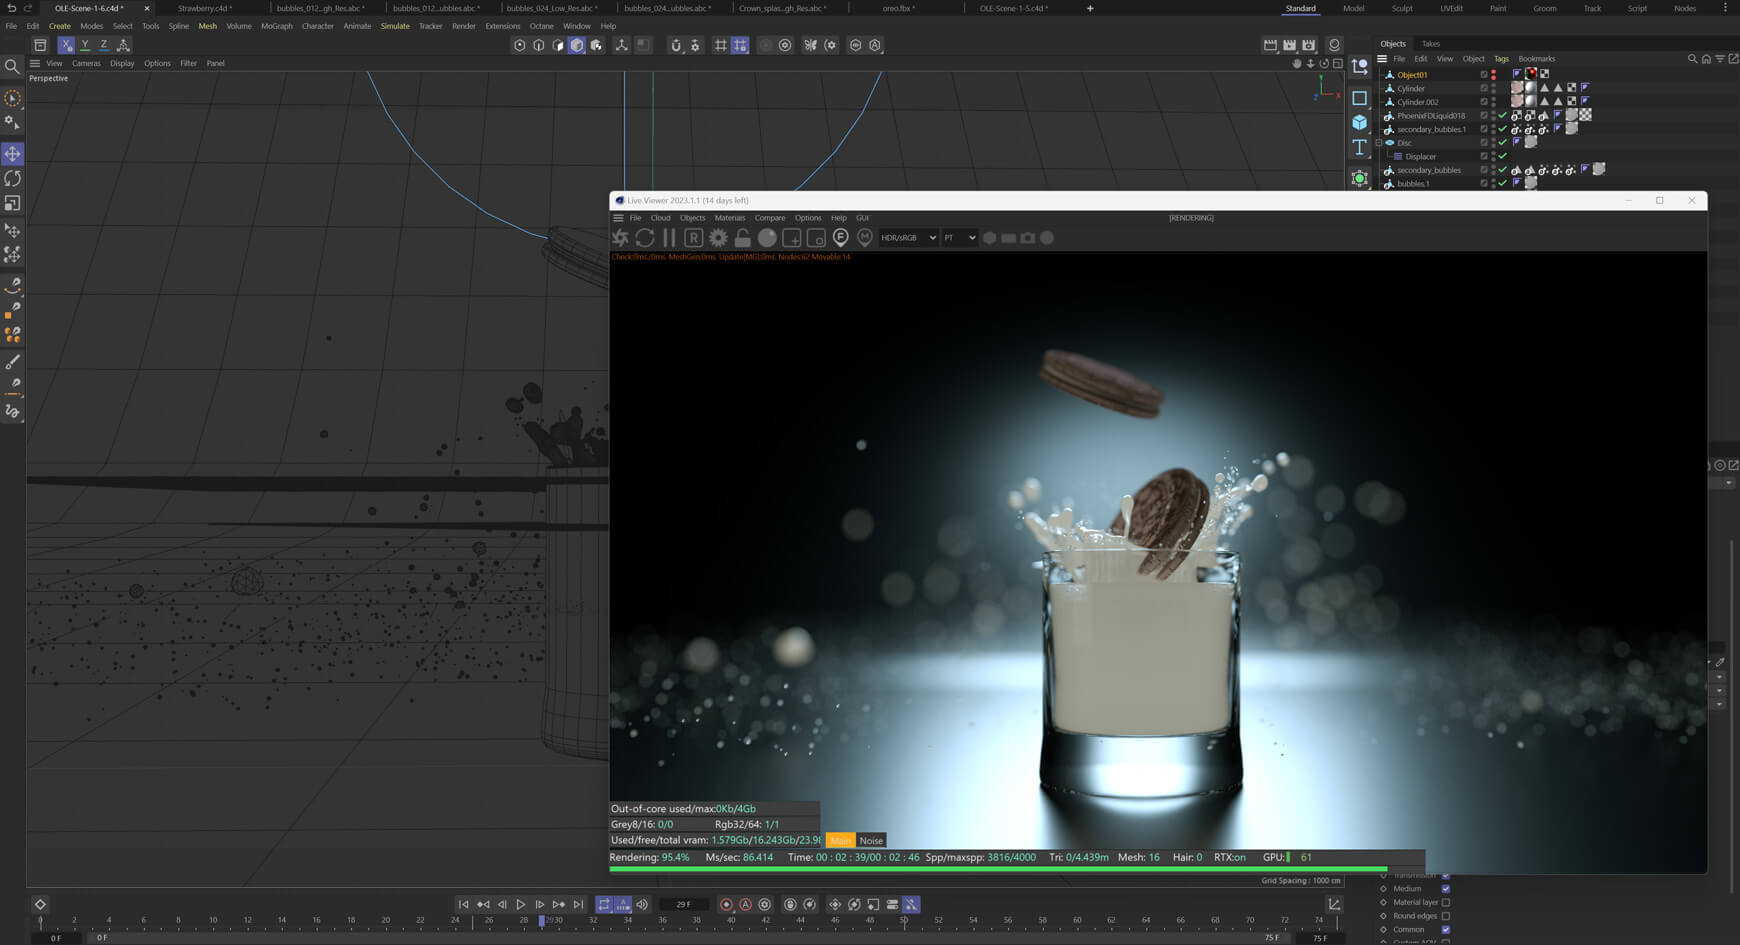Viewport: 1740px width, 945px height.
Task: Toggle the Medium checkbox
Action: click(x=1445, y=889)
